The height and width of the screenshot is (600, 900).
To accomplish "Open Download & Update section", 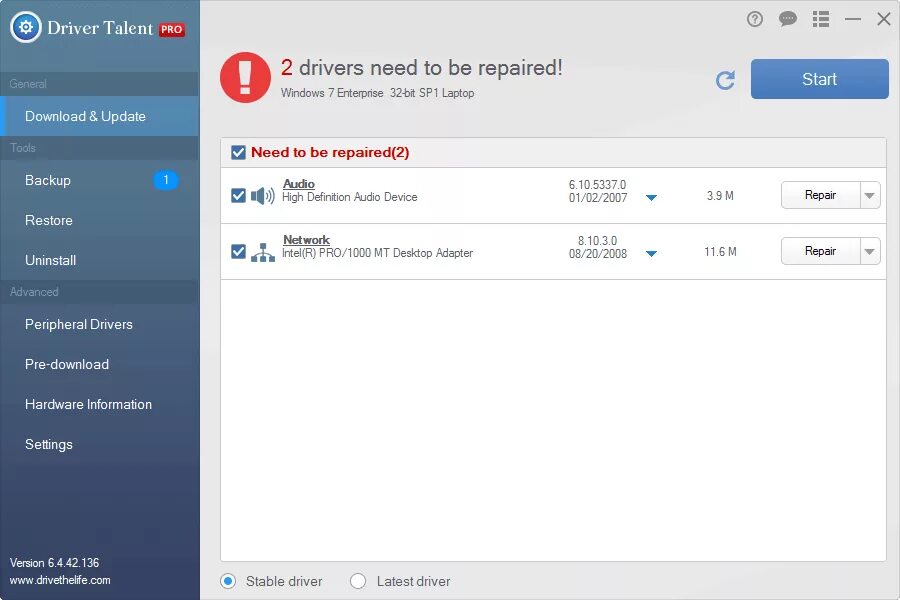I will (99, 116).
